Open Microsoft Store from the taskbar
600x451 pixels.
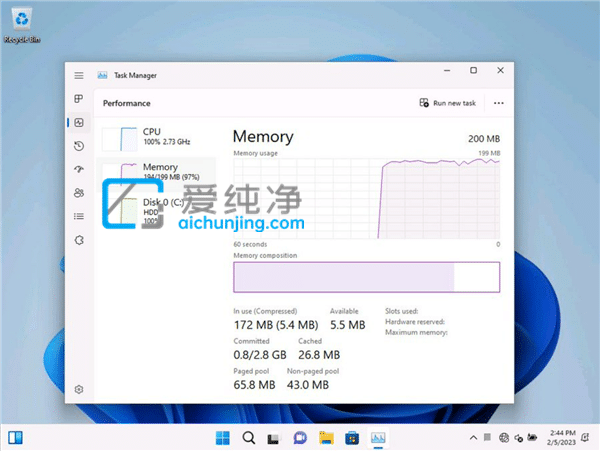[352, 438]
